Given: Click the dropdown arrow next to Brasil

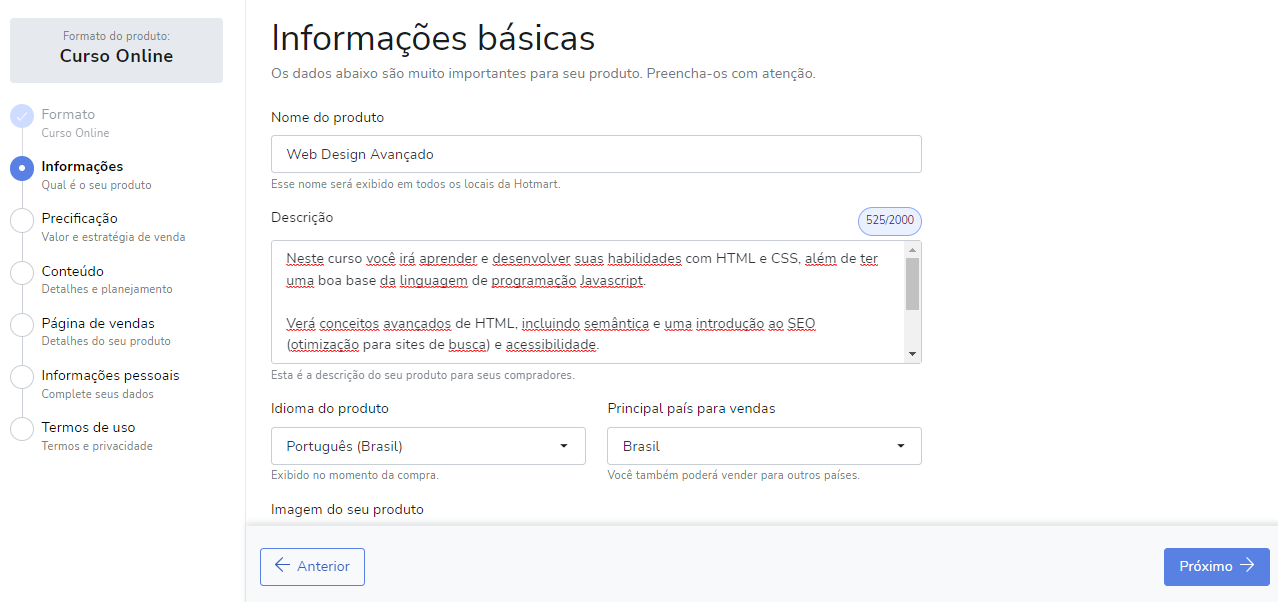Looking at the screenshot, I should pos(900,446).
